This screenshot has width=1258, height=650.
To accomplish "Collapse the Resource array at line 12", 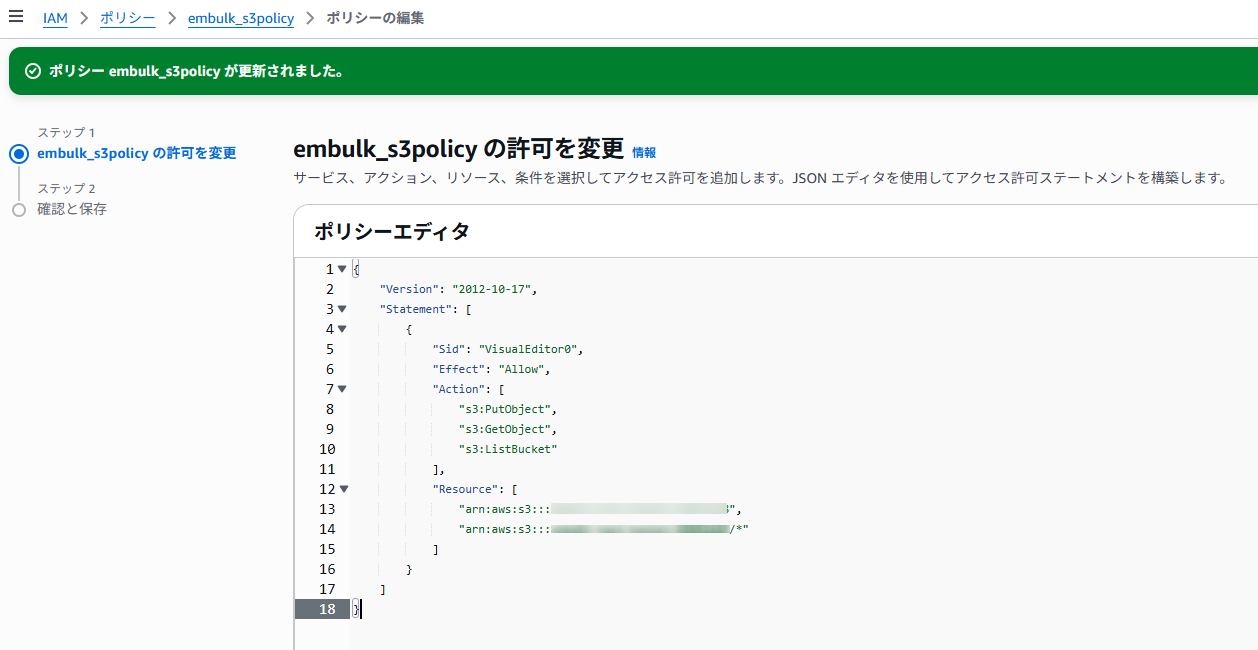I will click(x=343, y=489).
